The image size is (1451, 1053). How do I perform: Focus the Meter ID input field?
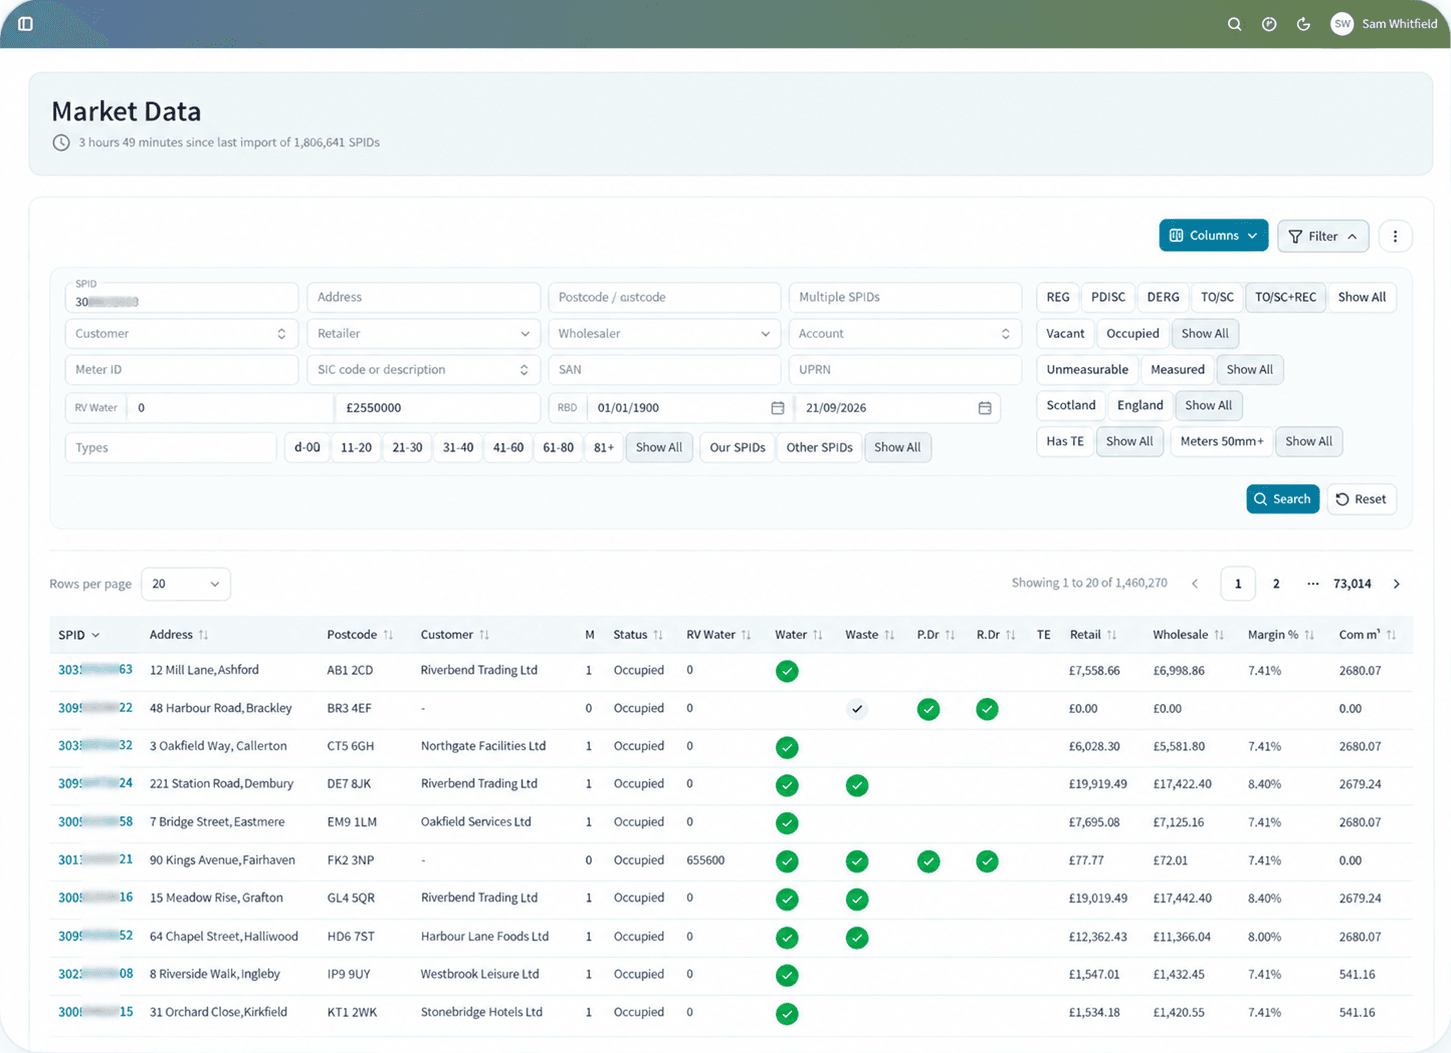(x=181, y=370)
